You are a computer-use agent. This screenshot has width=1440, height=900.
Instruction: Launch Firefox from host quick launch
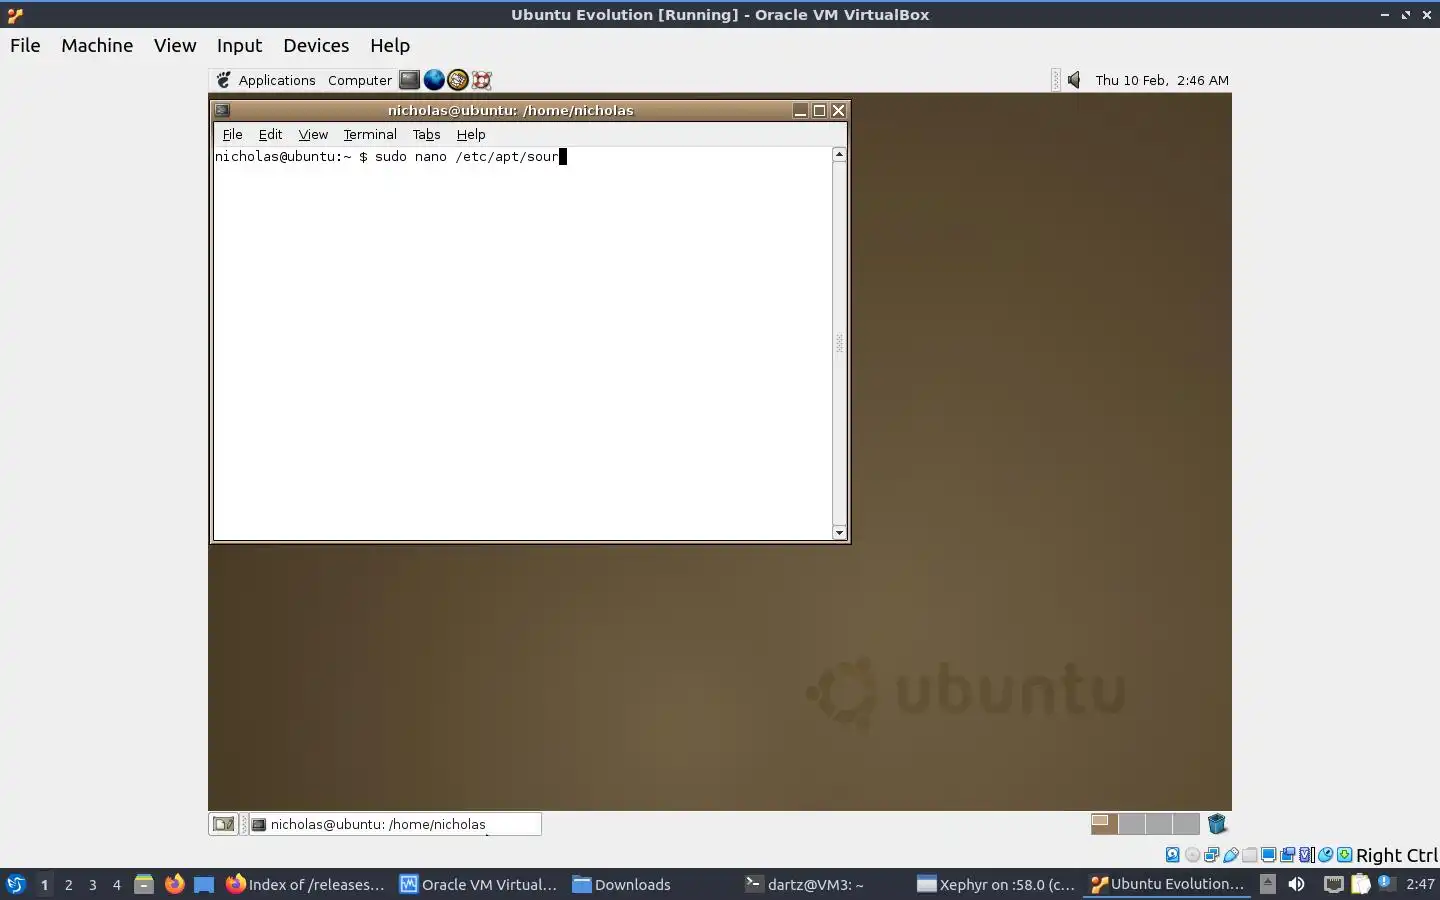pos(174,884)
